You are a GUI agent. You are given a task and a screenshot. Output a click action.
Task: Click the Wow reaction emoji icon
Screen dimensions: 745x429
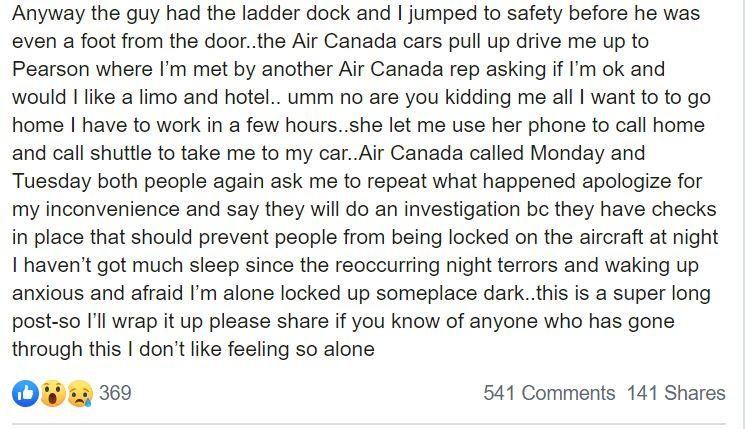[53, 393]
